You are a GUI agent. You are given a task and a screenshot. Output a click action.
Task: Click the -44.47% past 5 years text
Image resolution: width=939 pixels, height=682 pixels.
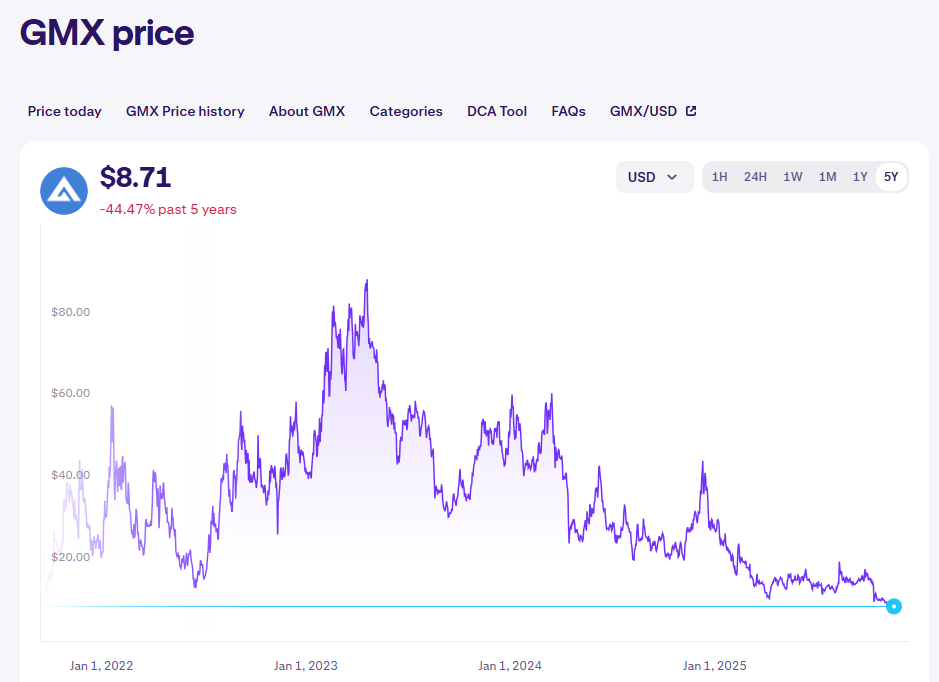click(x=168, y=210)
